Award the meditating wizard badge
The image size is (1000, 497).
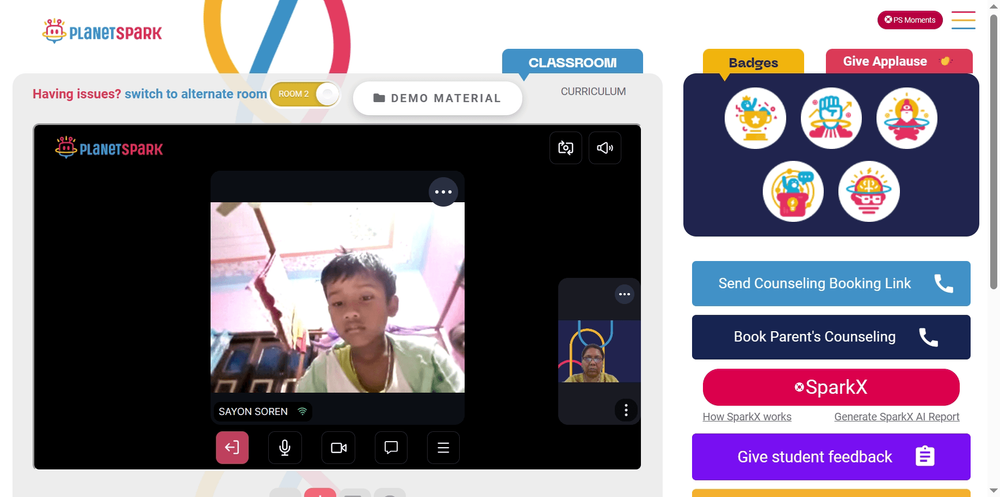(x=907, y=118)
